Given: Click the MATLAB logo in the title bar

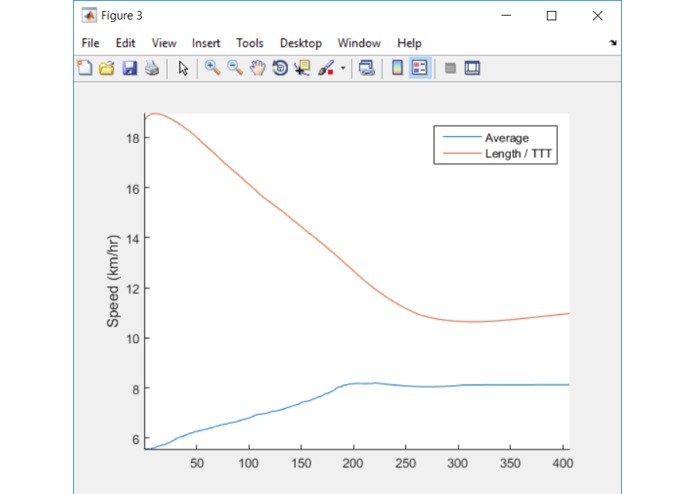Looking at the screenshot, I should tap(89, 16).
